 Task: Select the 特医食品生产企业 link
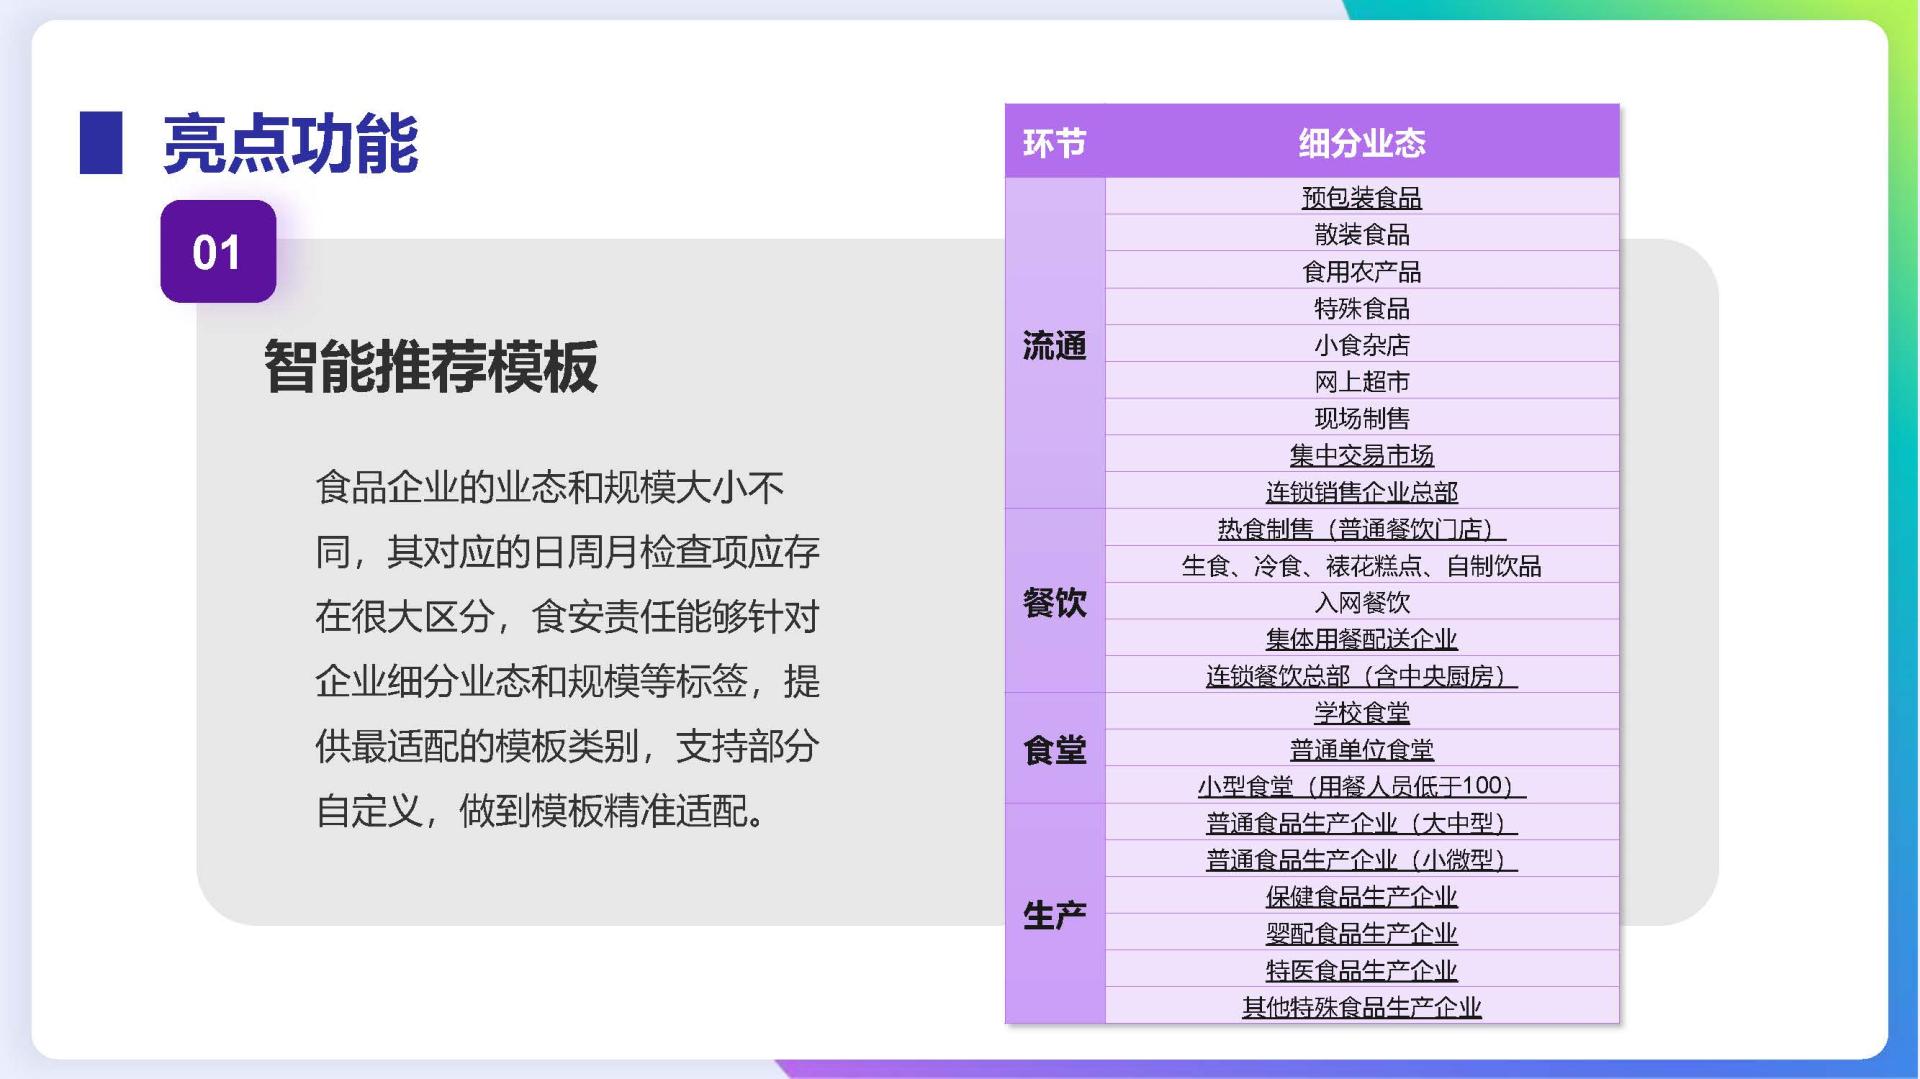[x=1361, y=970]
